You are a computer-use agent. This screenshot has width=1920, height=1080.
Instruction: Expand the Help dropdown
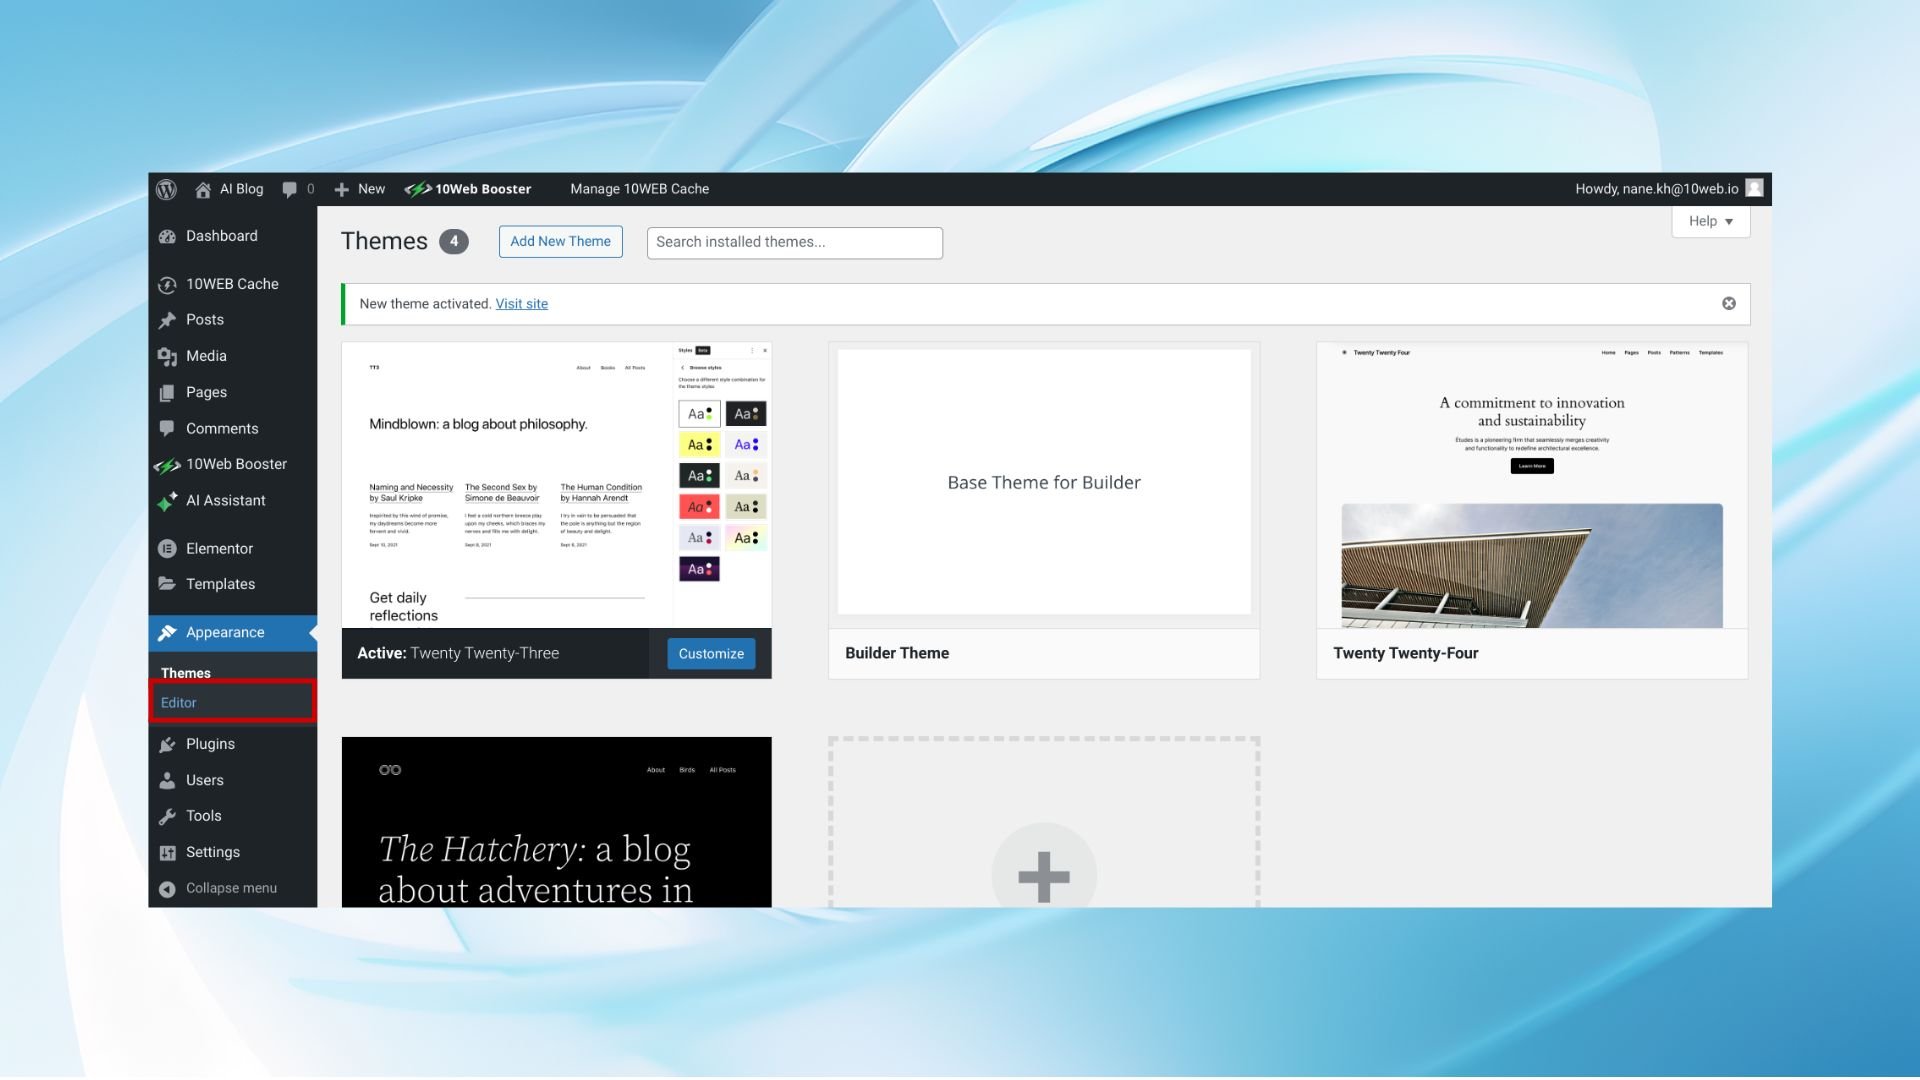click(1710, 221)
